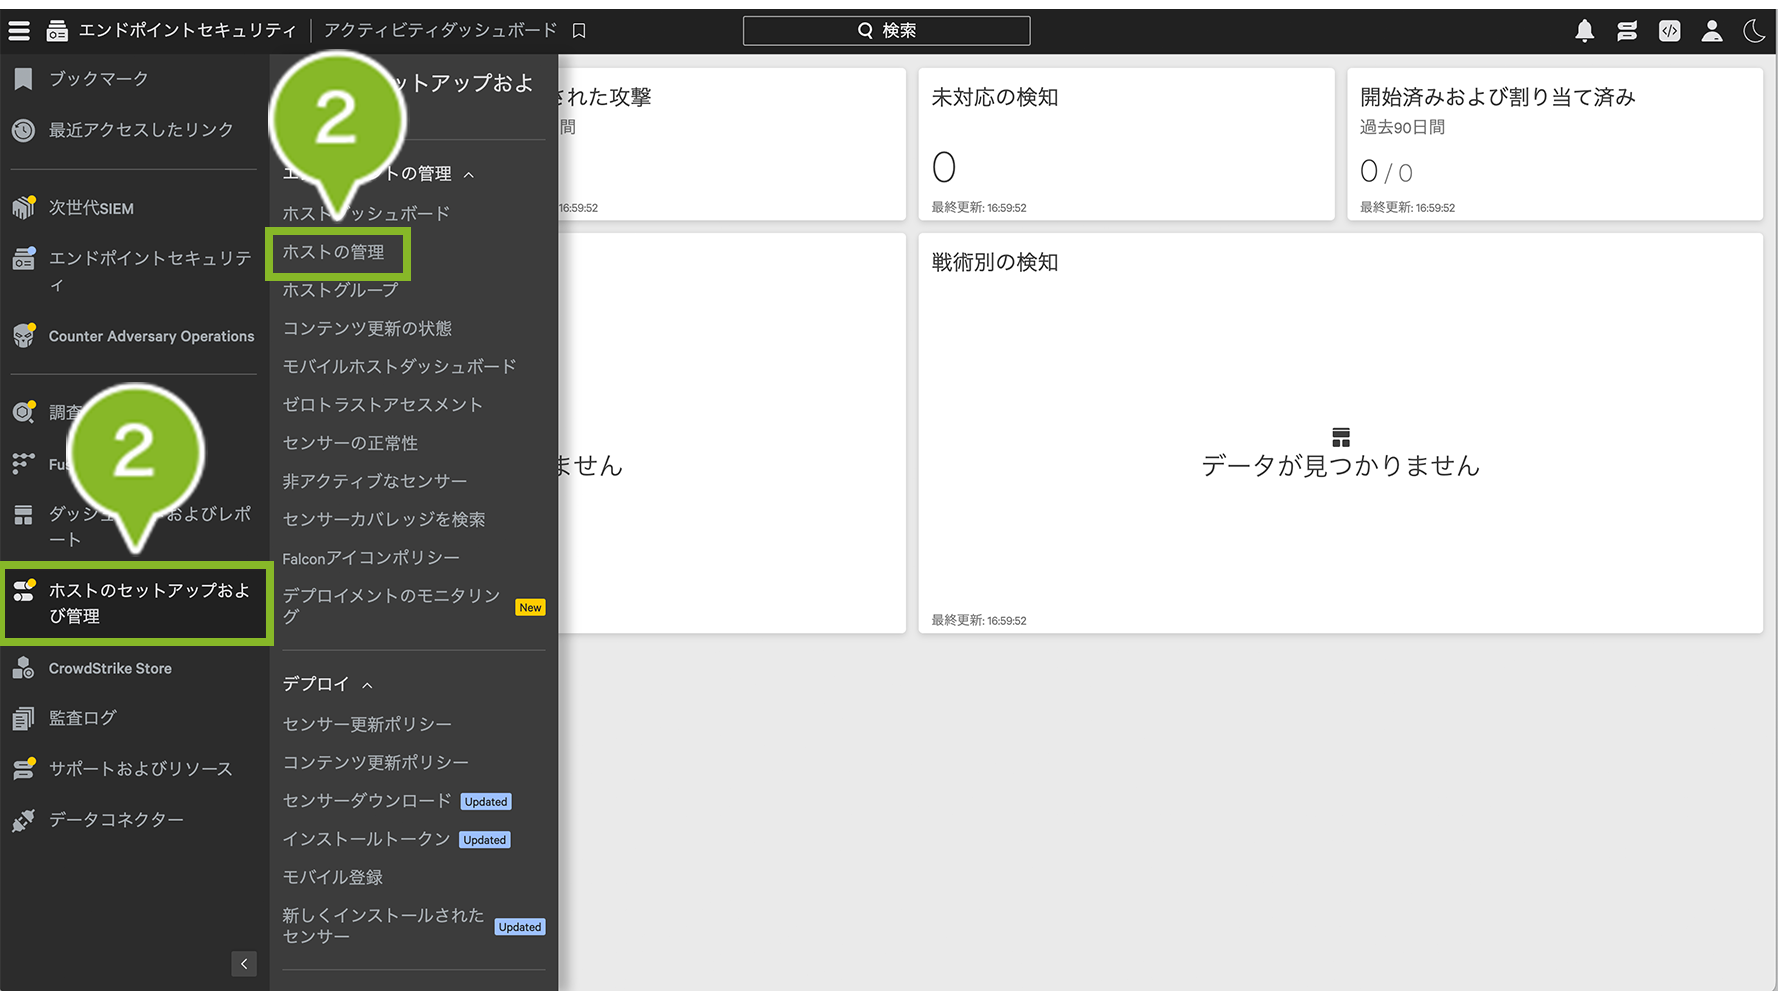Viewport: 1778px width, 1000px height.
Task: Select ホストの管理 in the submenu
Action: 333,253
